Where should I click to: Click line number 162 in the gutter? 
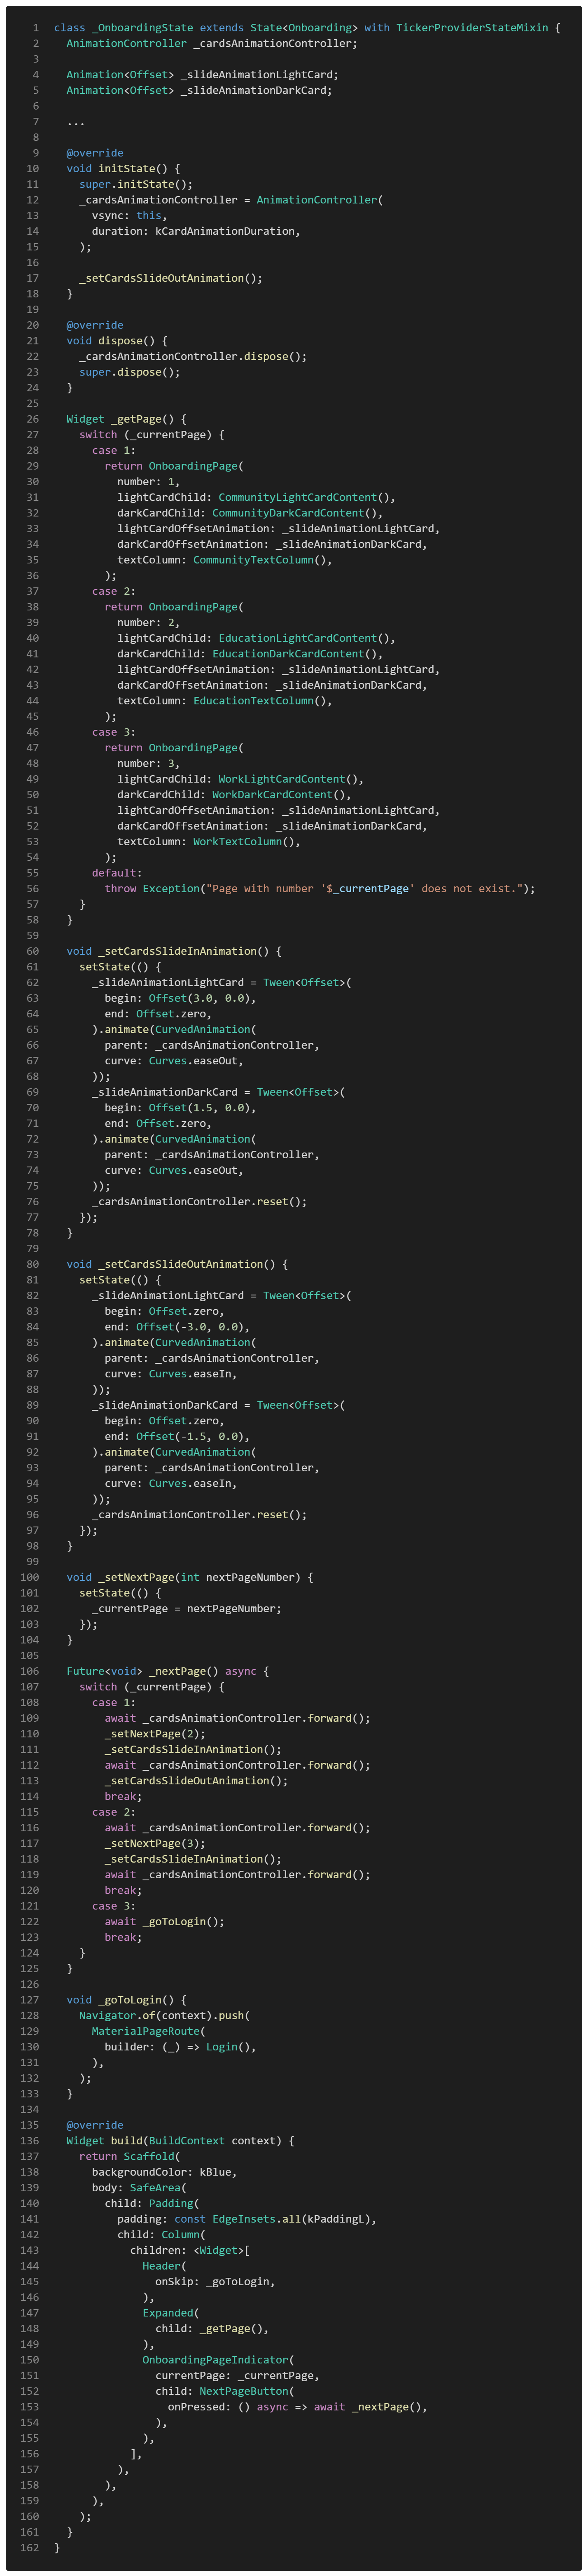(30, 2548)
